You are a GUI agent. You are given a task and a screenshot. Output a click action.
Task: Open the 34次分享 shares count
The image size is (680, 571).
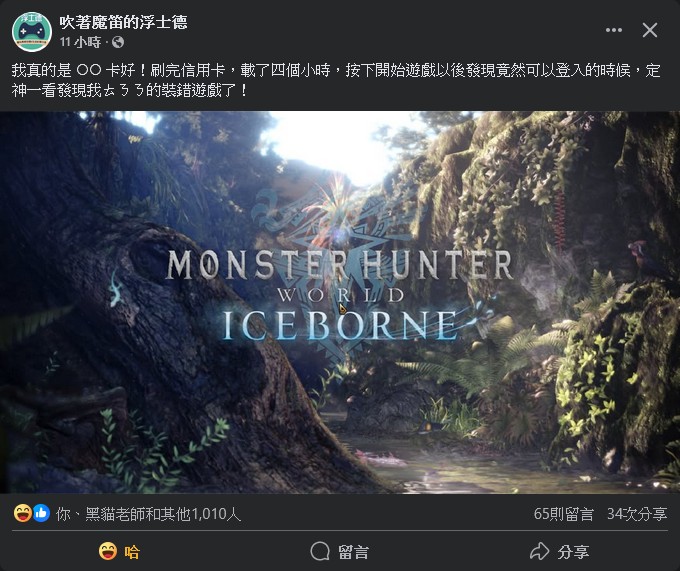637,514
